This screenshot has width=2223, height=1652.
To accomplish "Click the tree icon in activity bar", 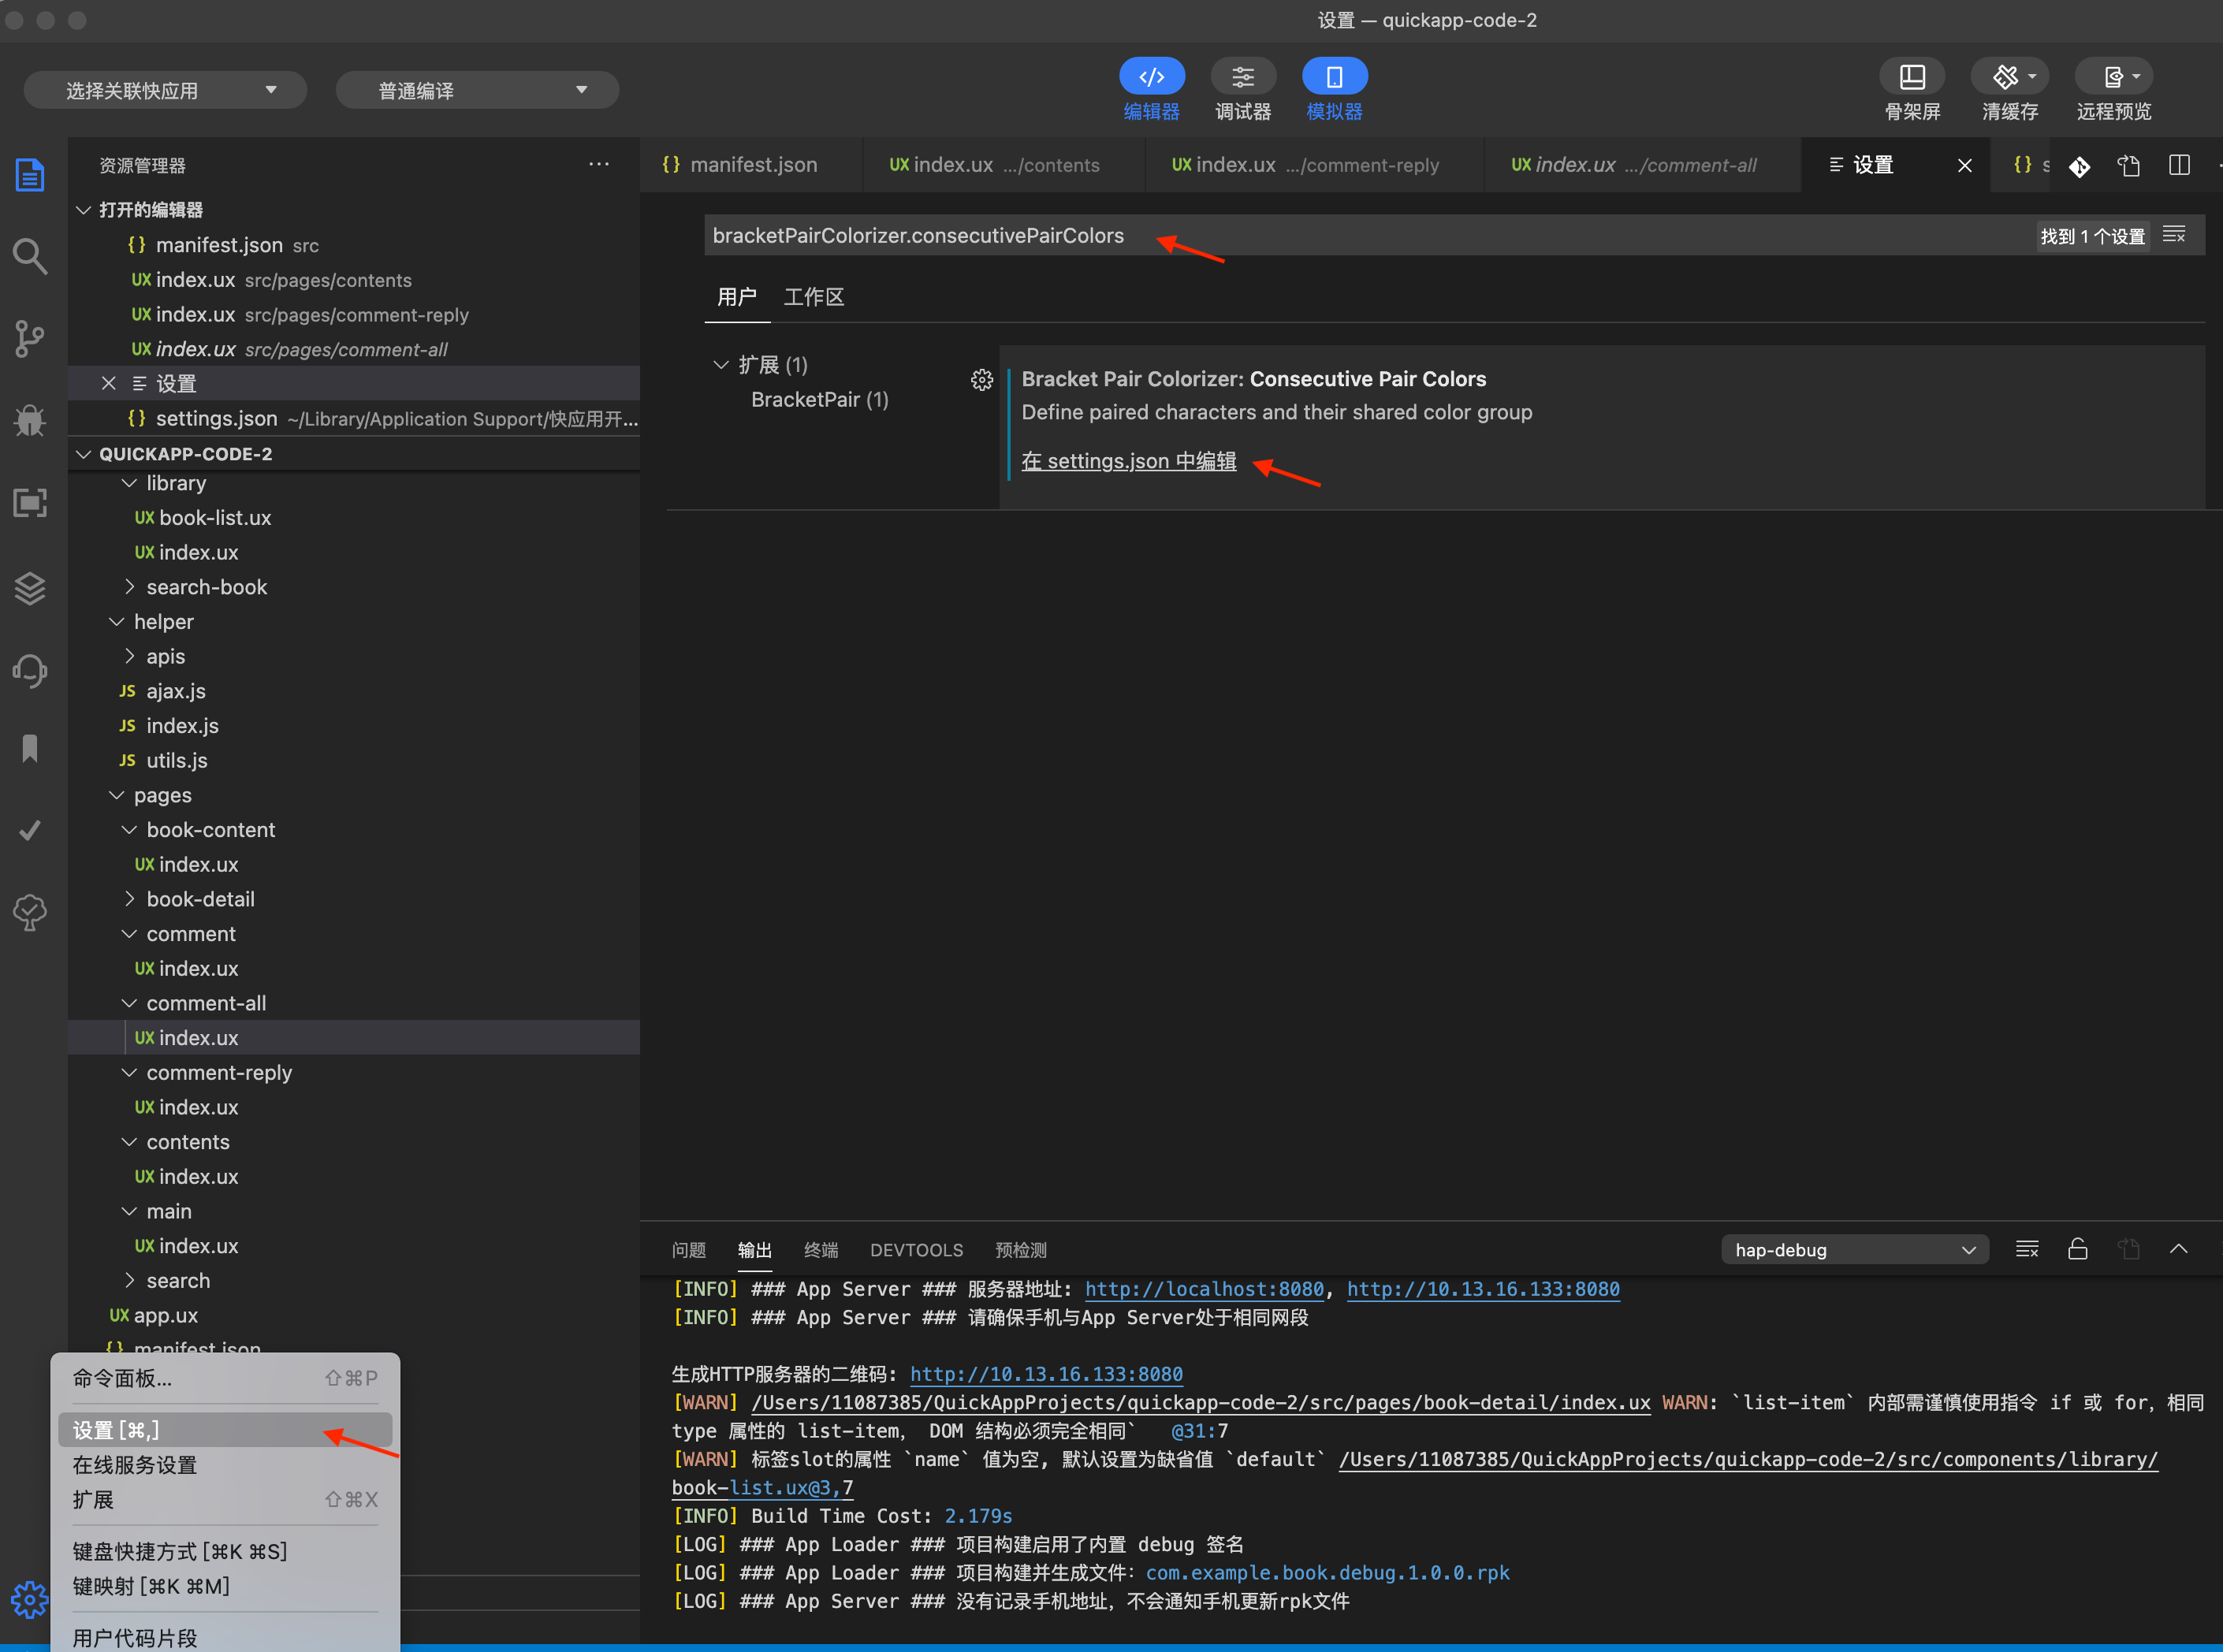I will [30, 912].
